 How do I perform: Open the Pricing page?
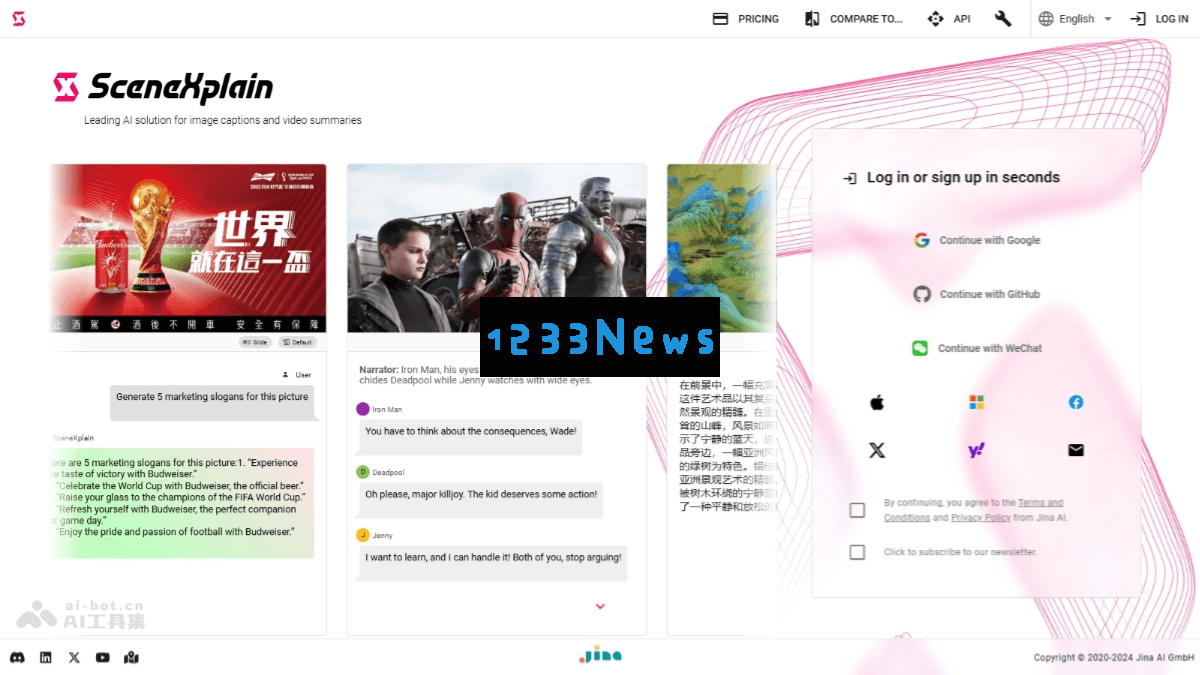pyautogui.click(x=745, y=19)
